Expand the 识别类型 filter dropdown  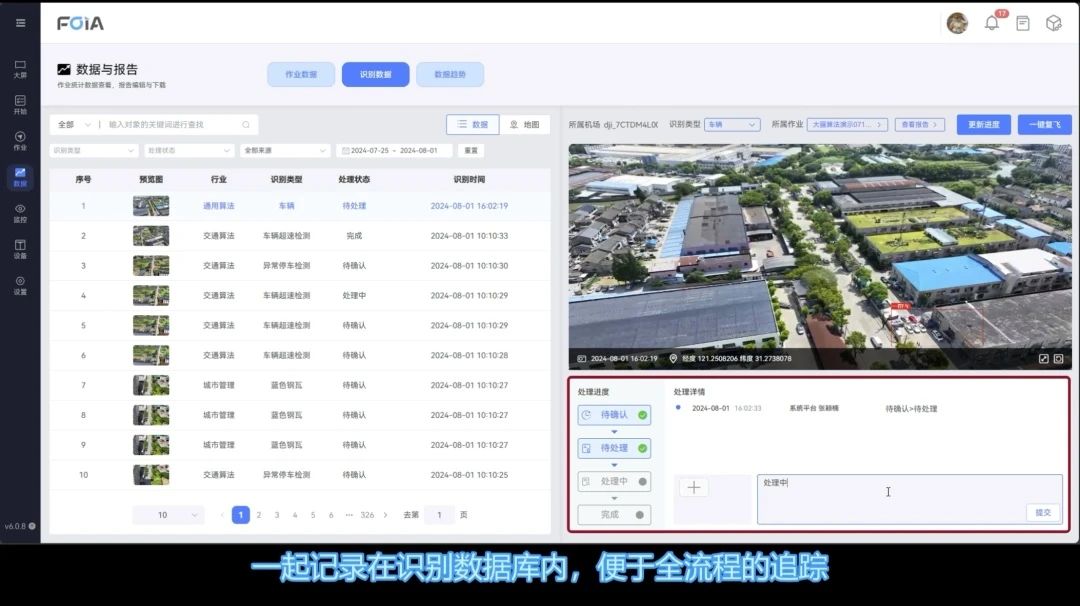point(93,151)
